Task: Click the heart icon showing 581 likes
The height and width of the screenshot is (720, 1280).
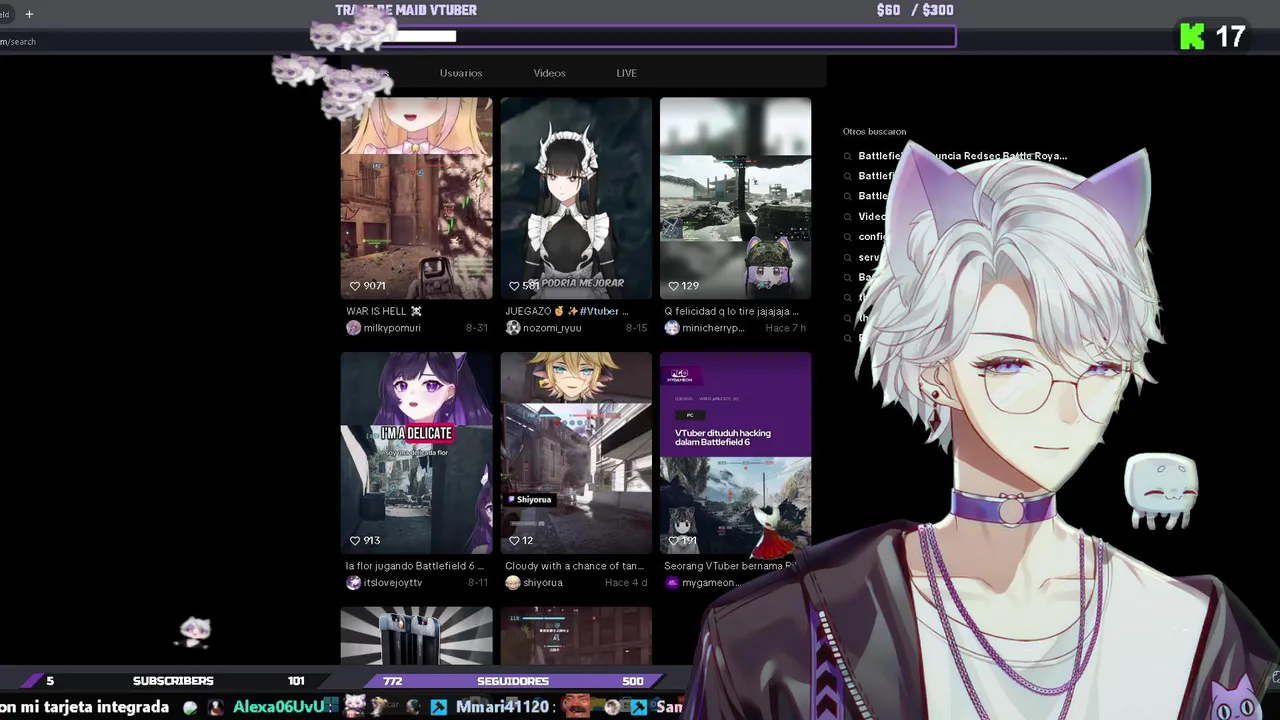Action: 514,286
